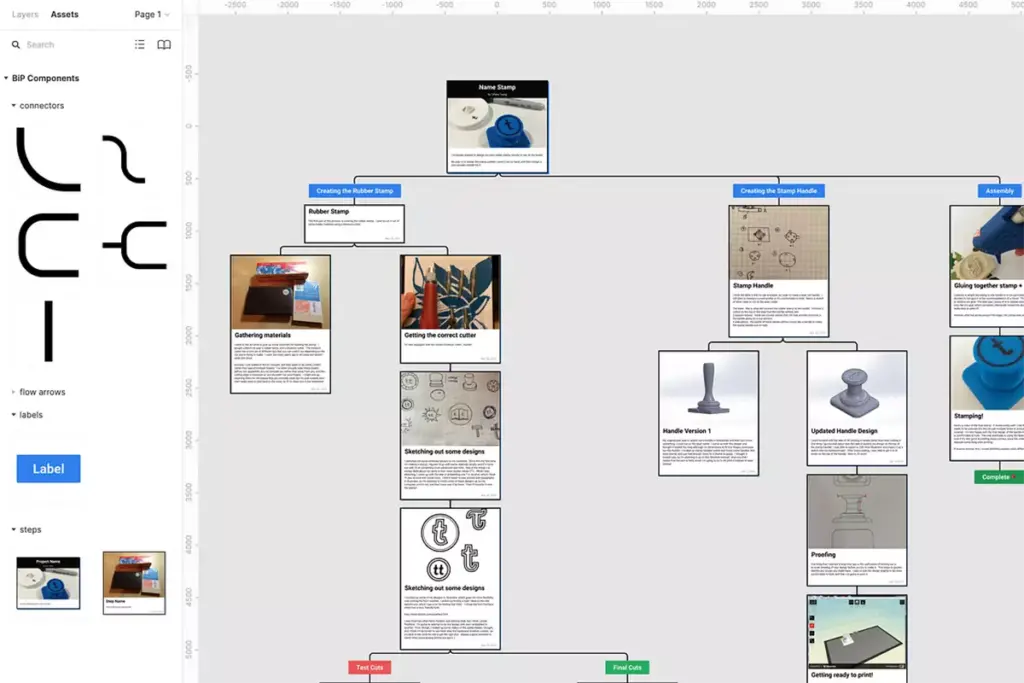Select the C-shaped bracket connector component
Viewport: 1024px width, 683px height.
48,245
